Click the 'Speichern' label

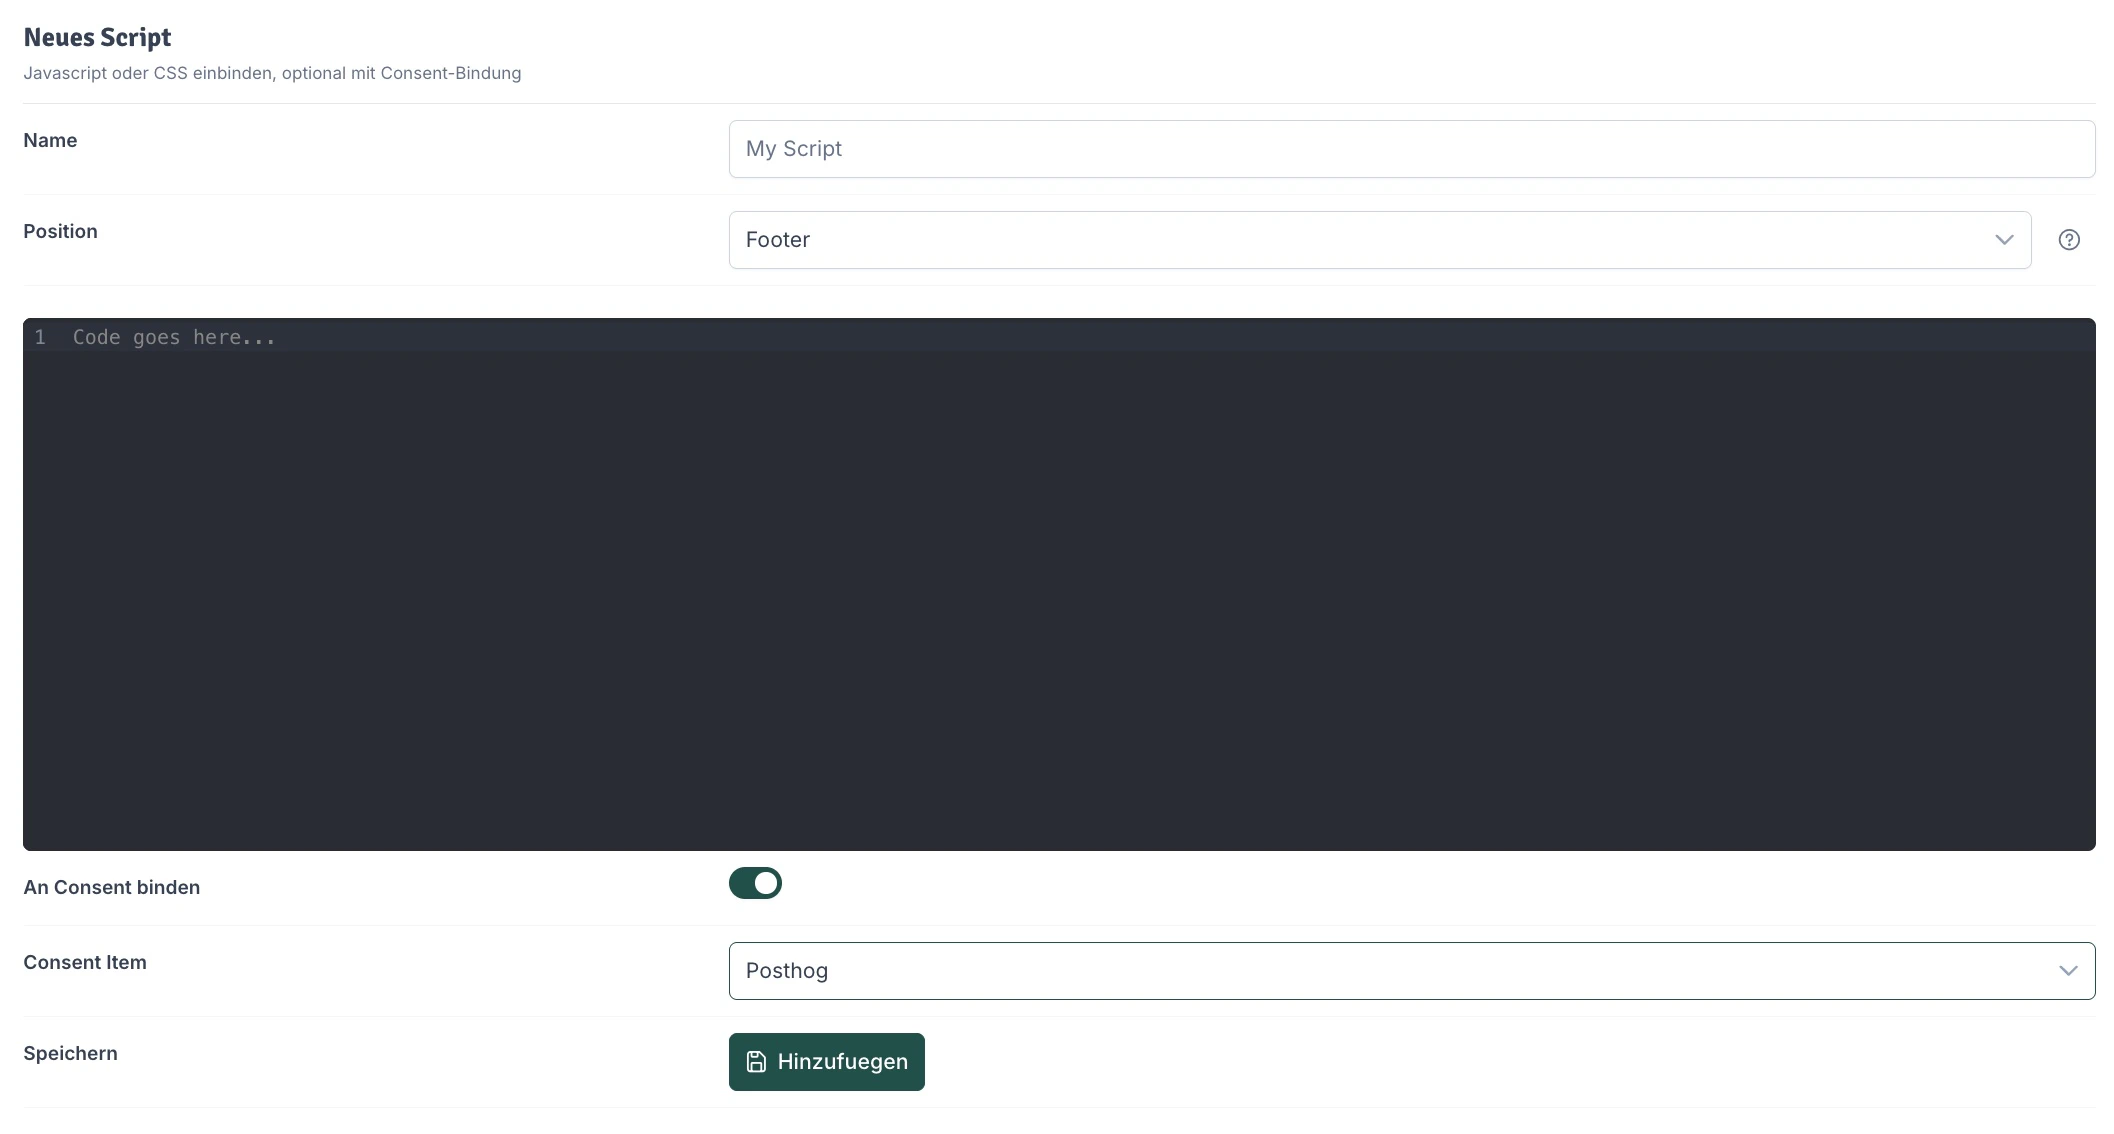coord(70,1053)
